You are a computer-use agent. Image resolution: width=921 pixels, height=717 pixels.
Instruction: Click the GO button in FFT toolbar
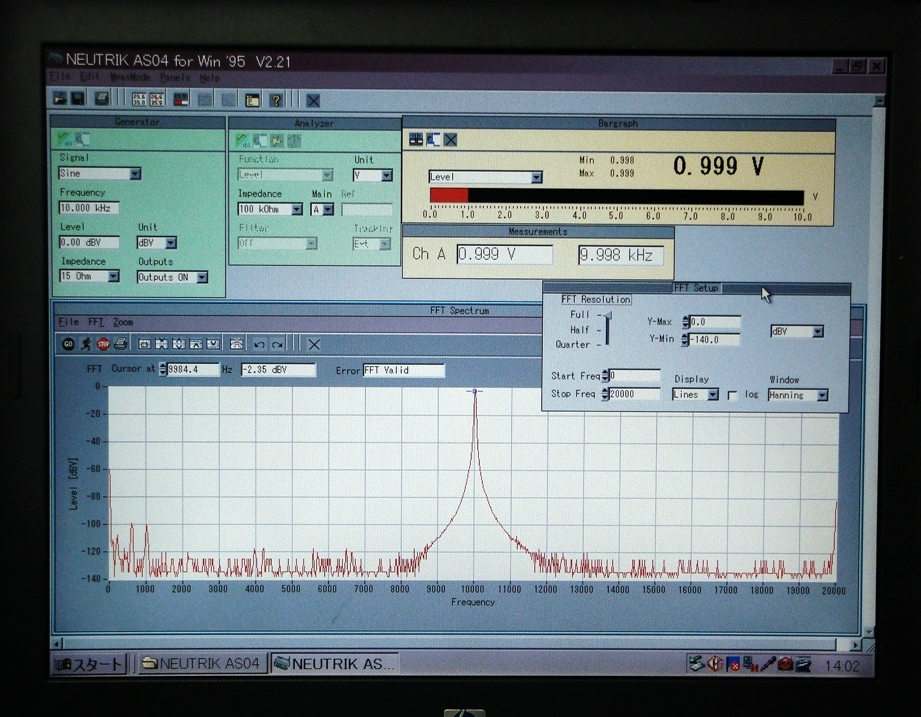click(68, 344)
